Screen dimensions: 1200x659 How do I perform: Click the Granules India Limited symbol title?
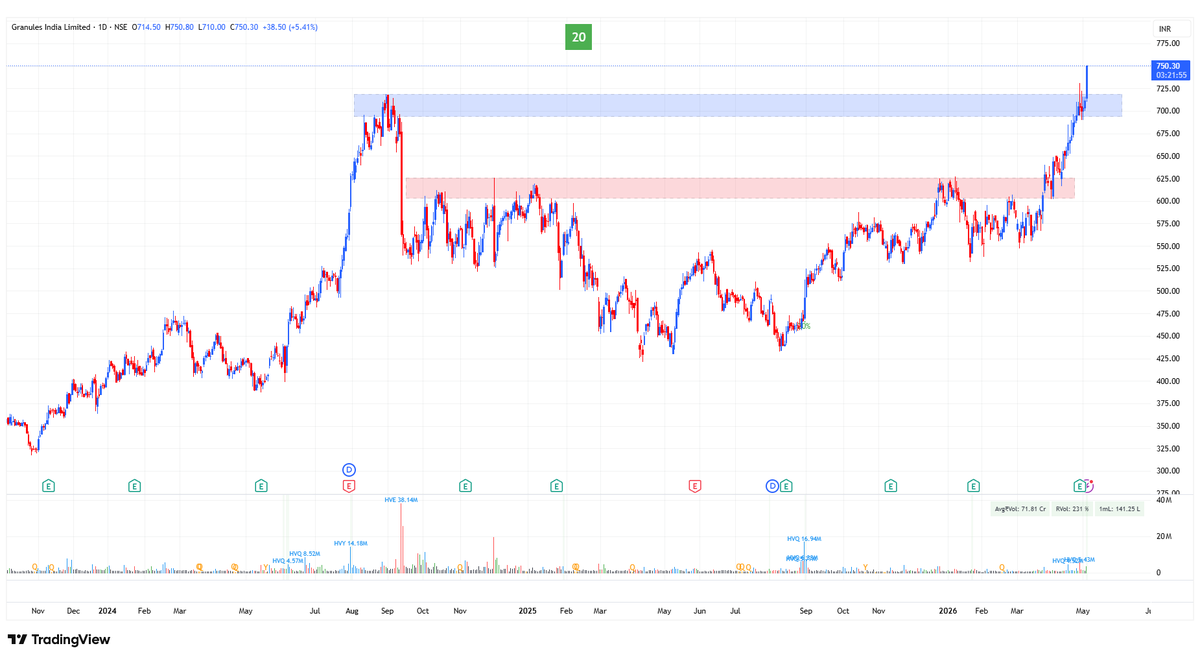coord(50,27)
